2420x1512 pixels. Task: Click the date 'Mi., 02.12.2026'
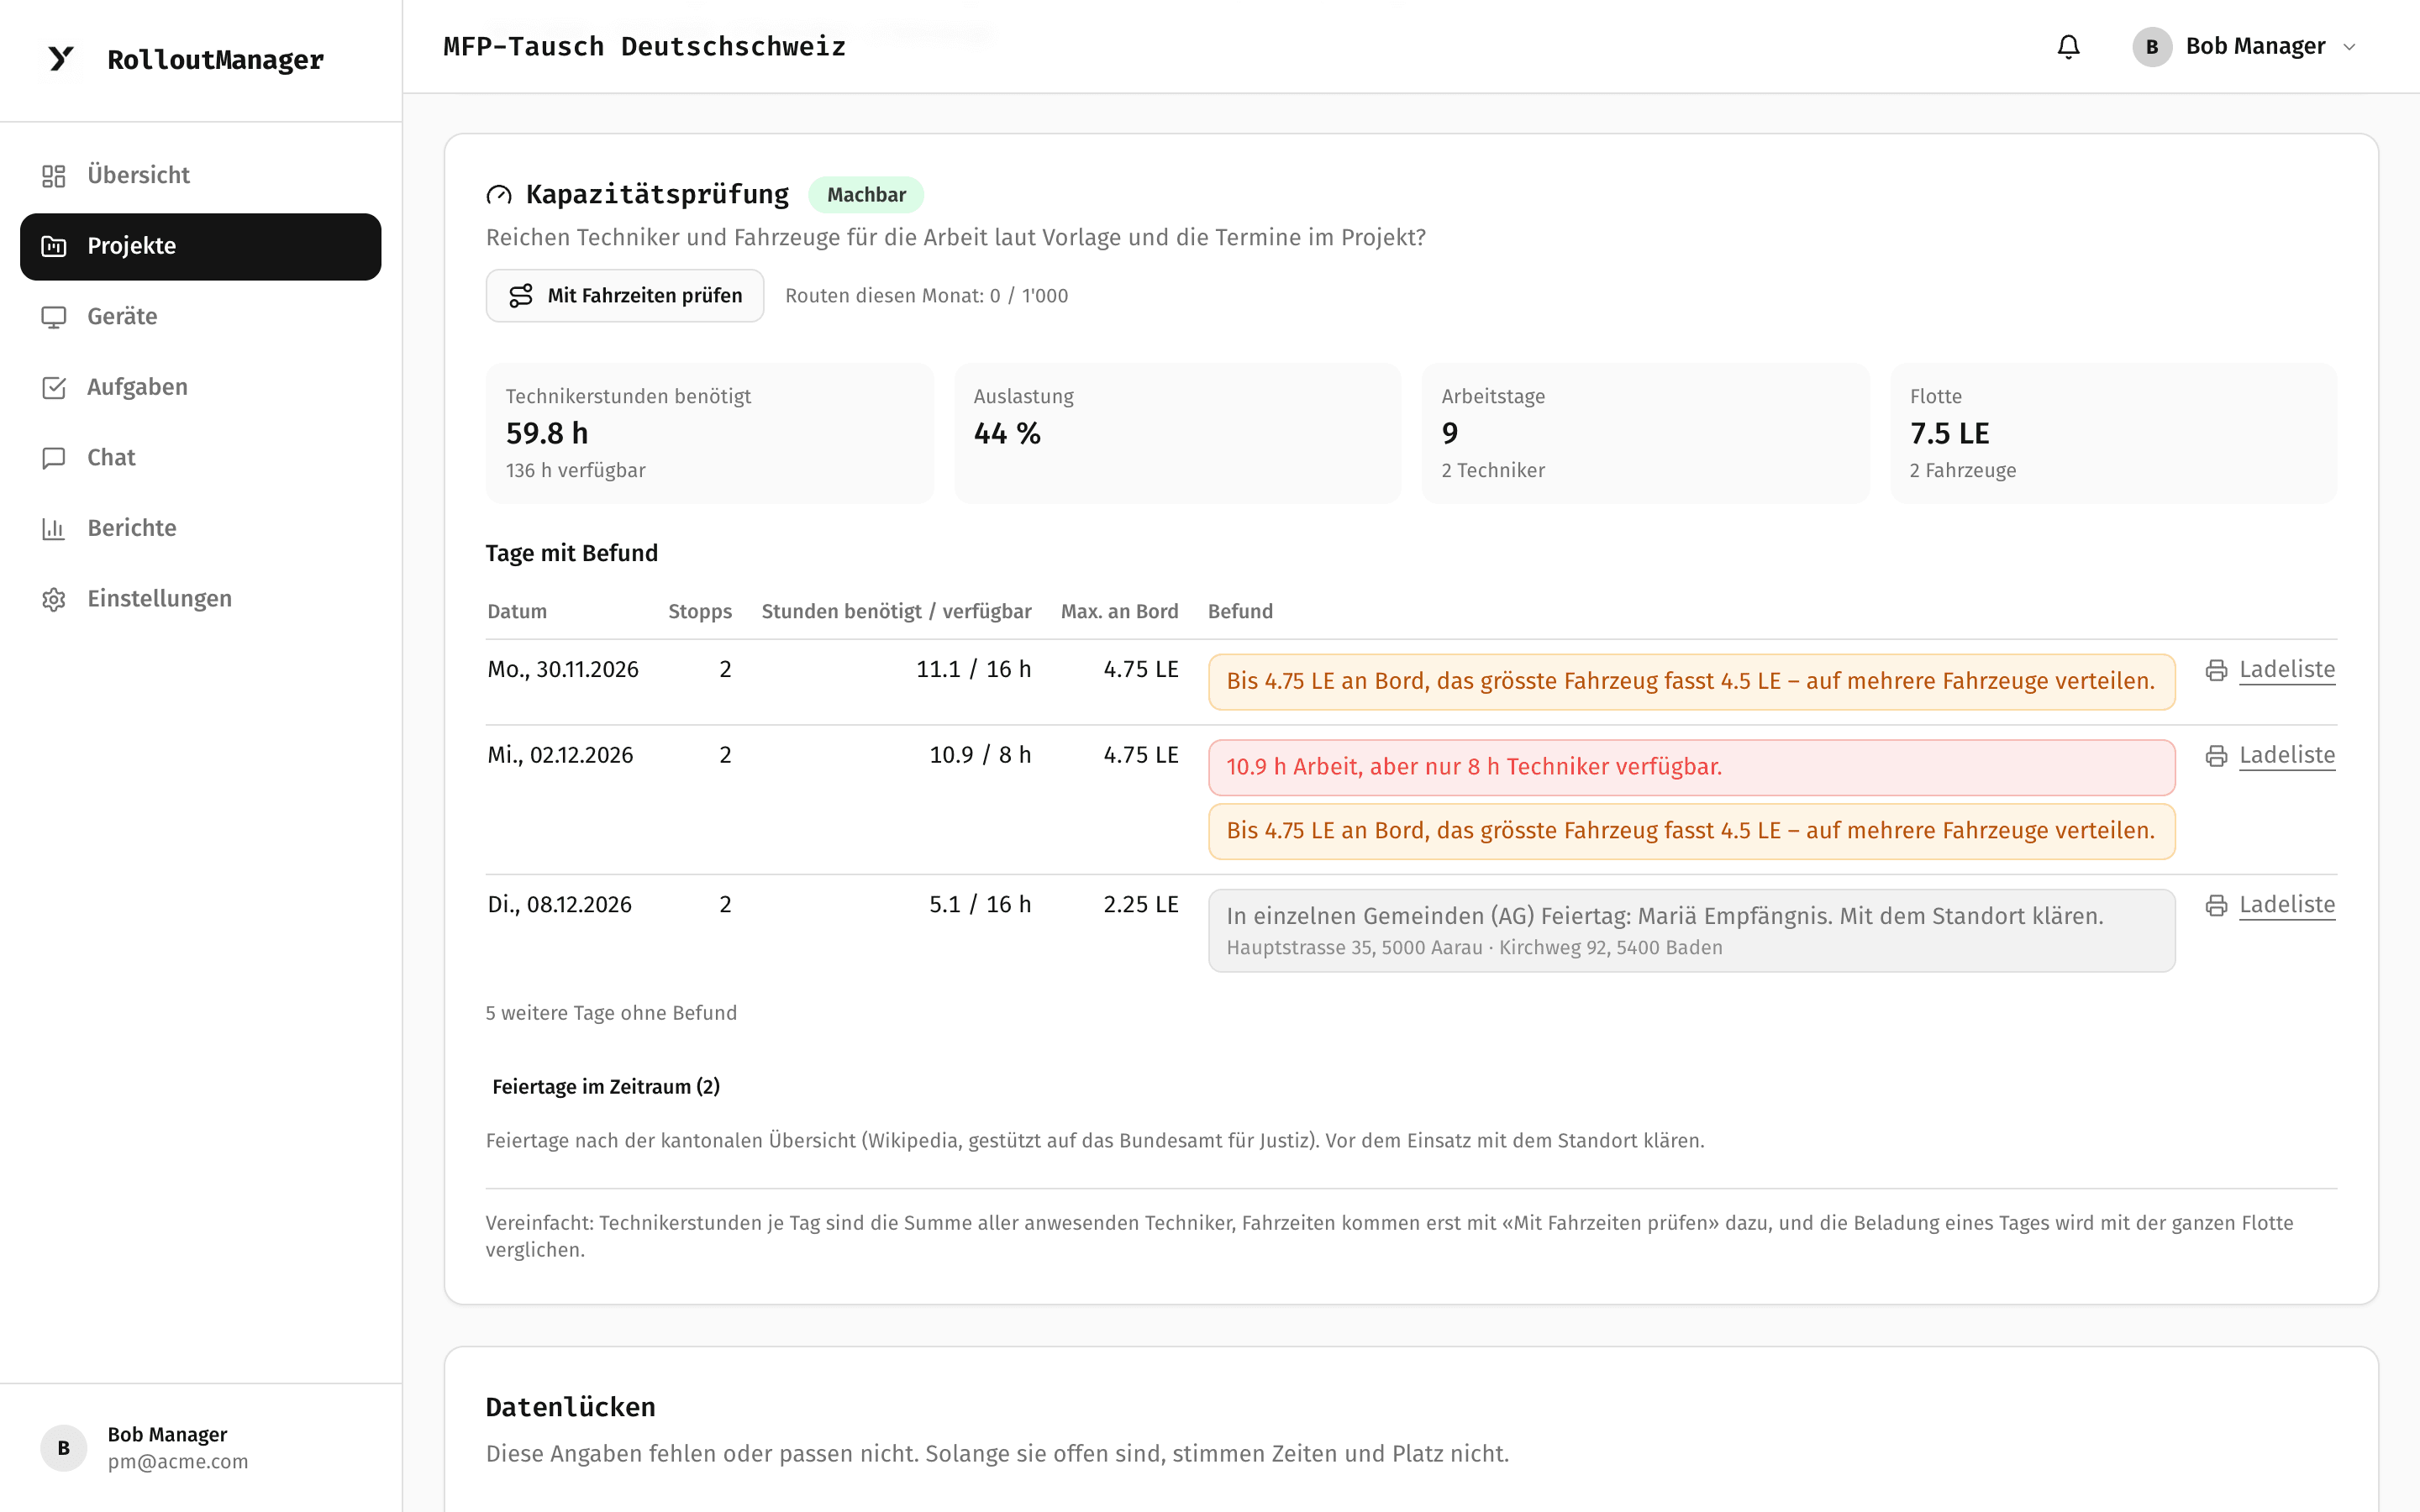[x=560, y=756]
